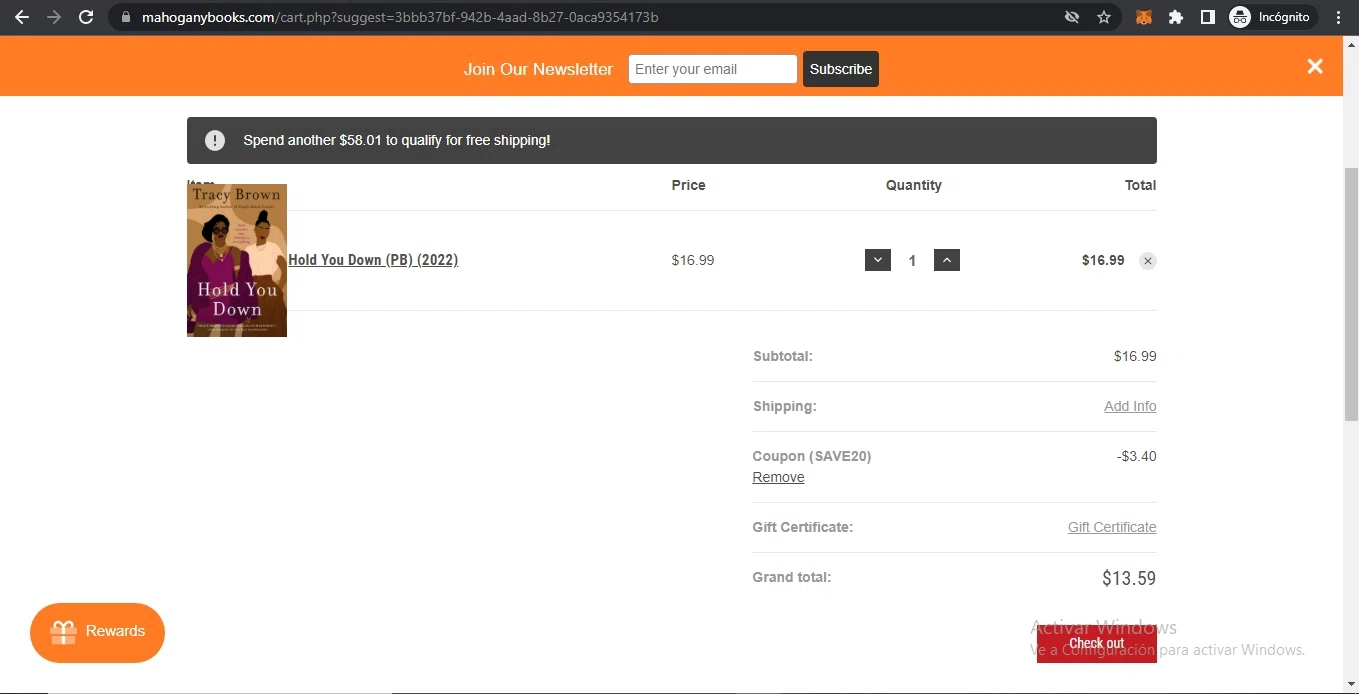Bookmark this page with the star
The height and width of the screenshot is (694, 1359).
1104,17
